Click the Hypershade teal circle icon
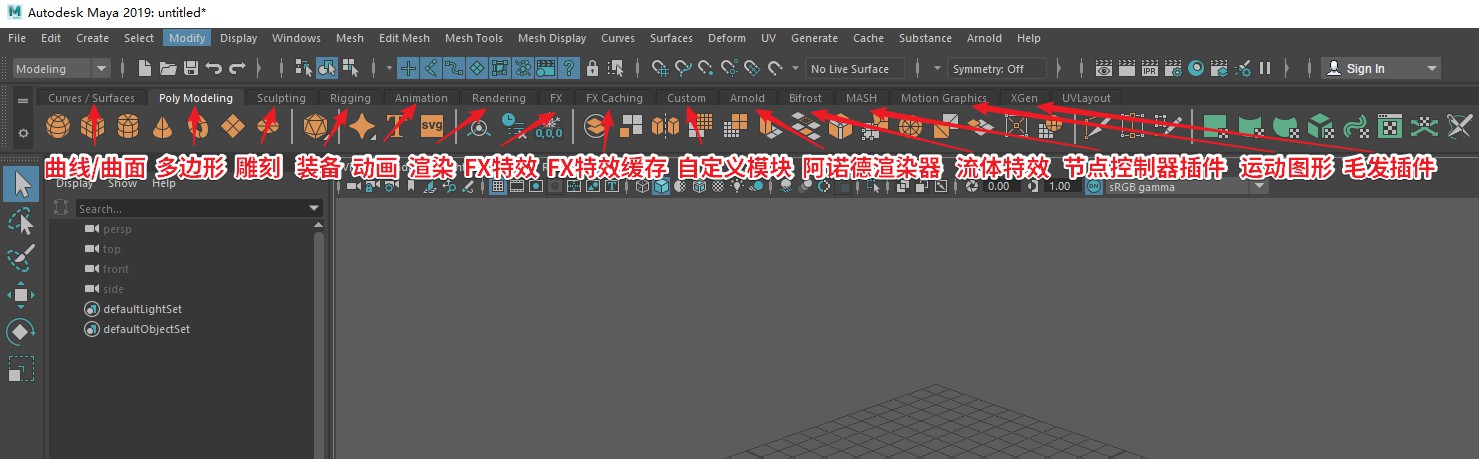 (1196, 68)
